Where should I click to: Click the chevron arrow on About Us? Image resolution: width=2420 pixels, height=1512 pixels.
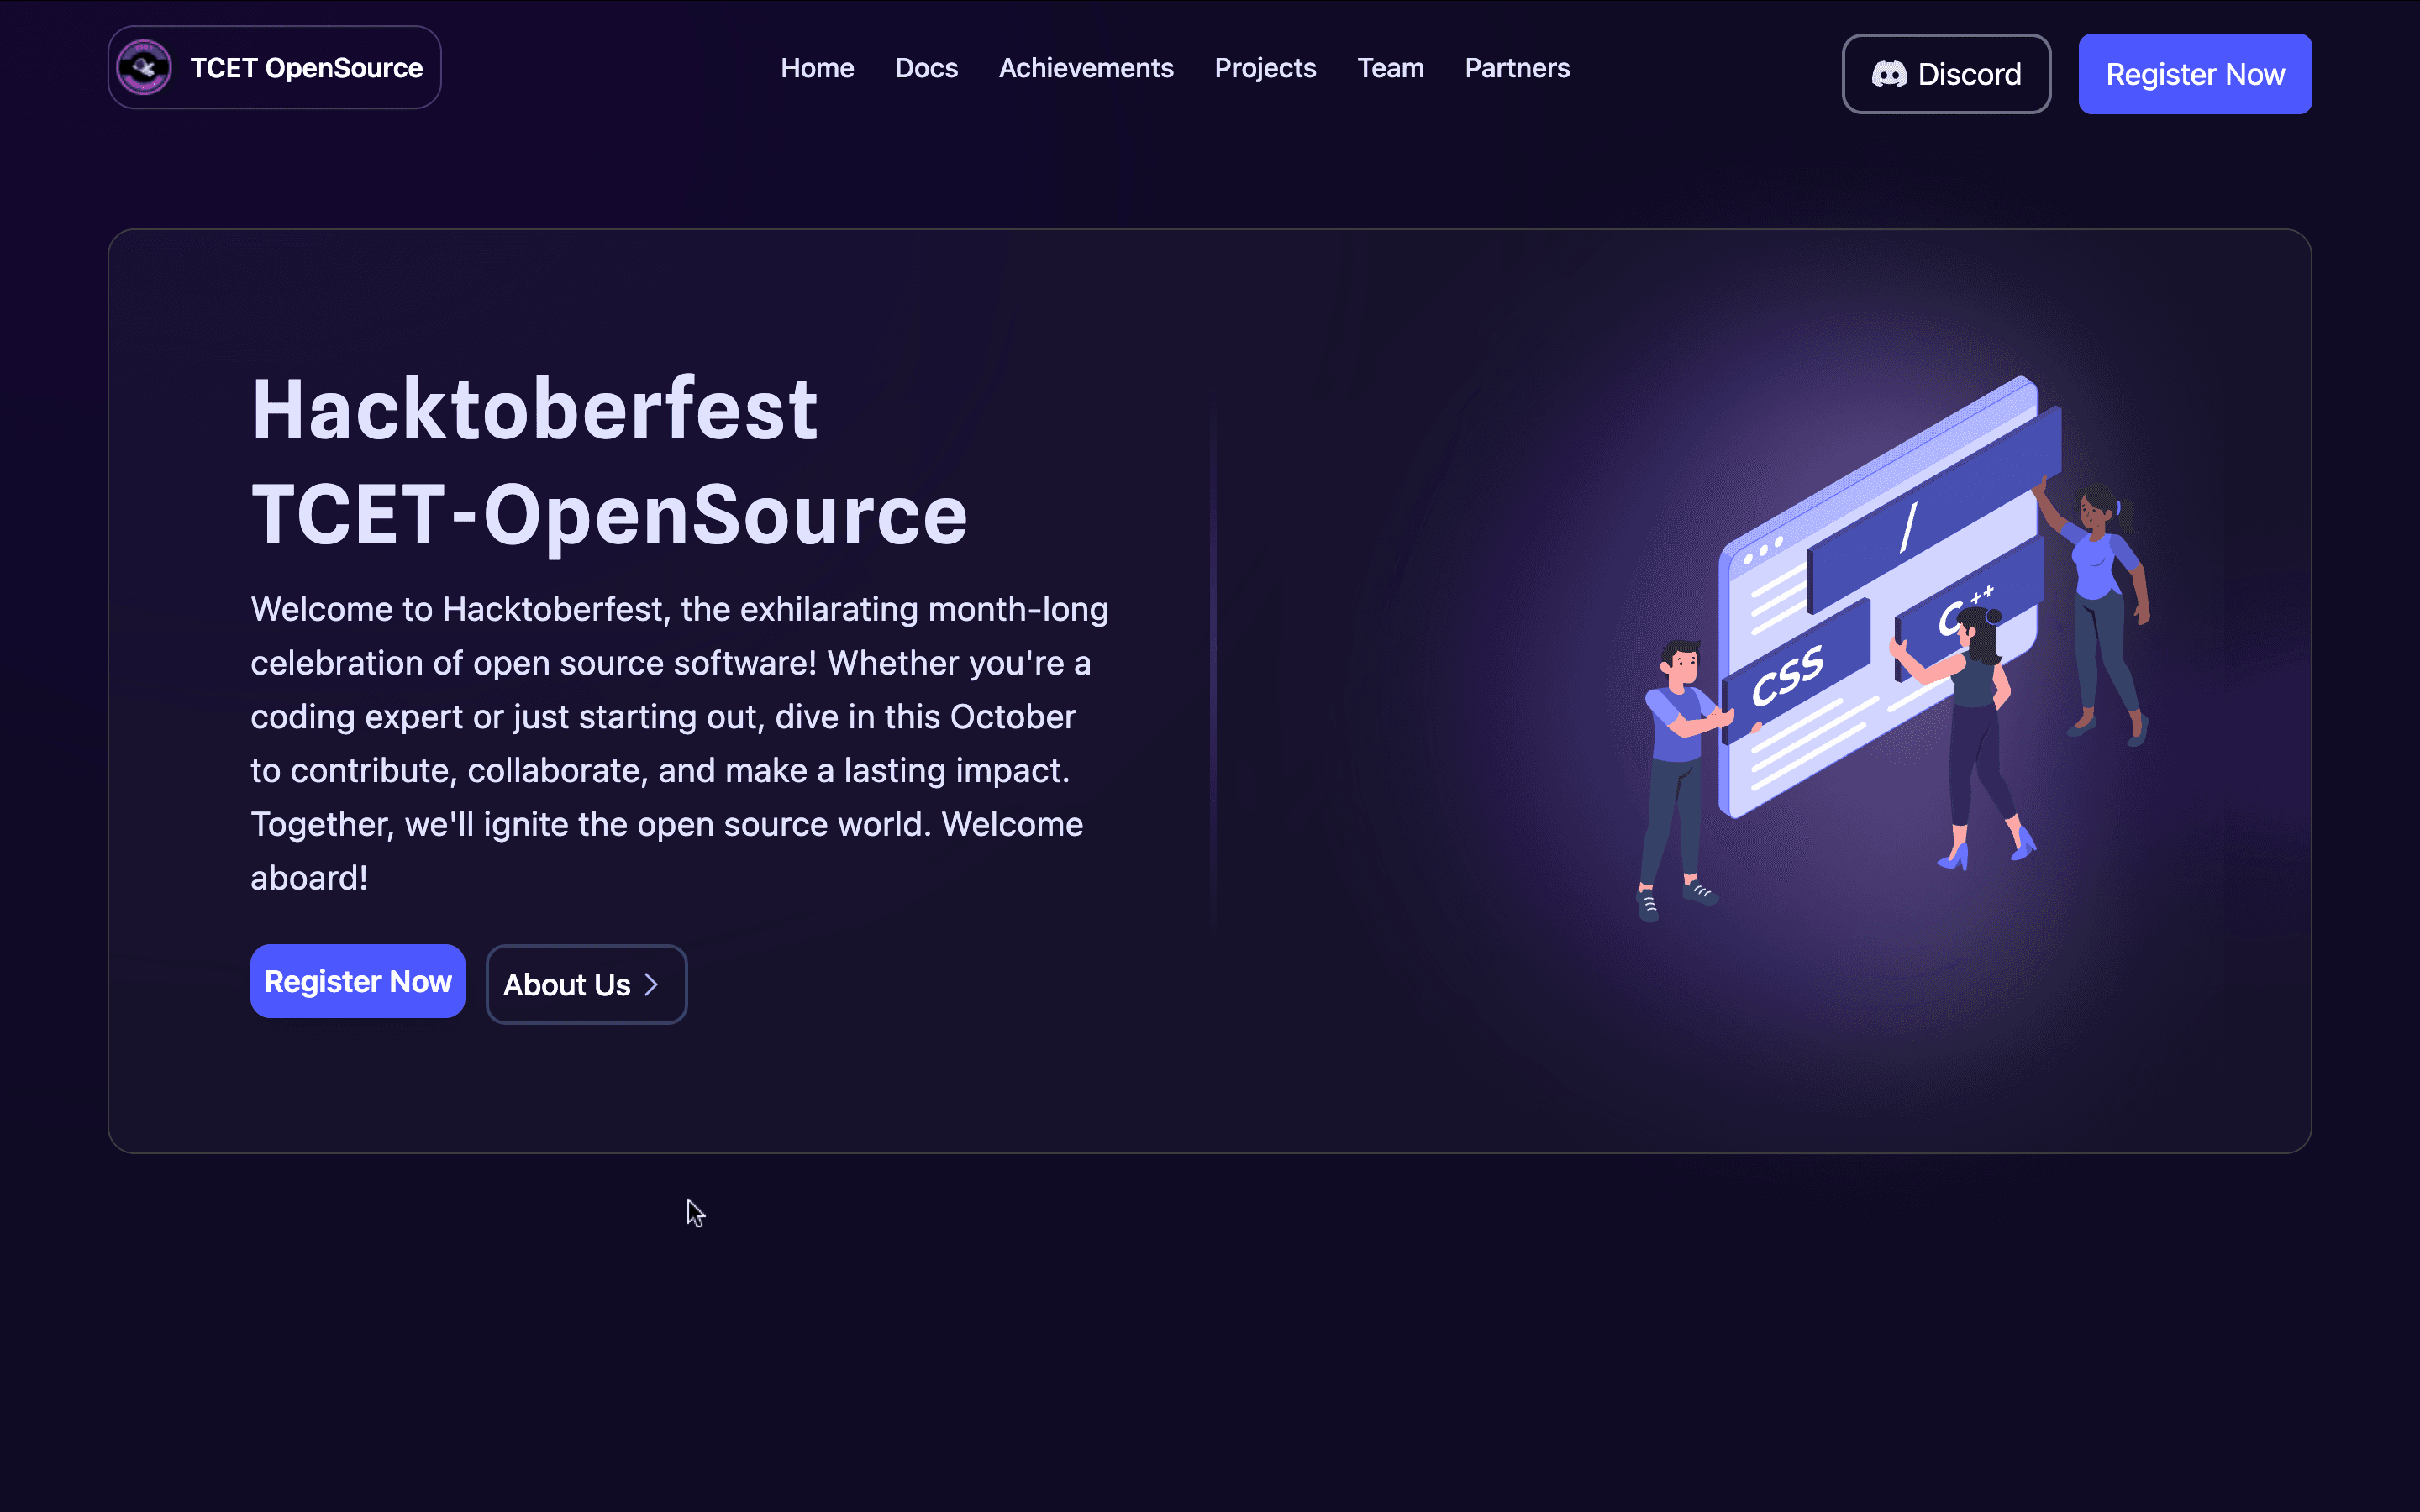pos(652,984)
